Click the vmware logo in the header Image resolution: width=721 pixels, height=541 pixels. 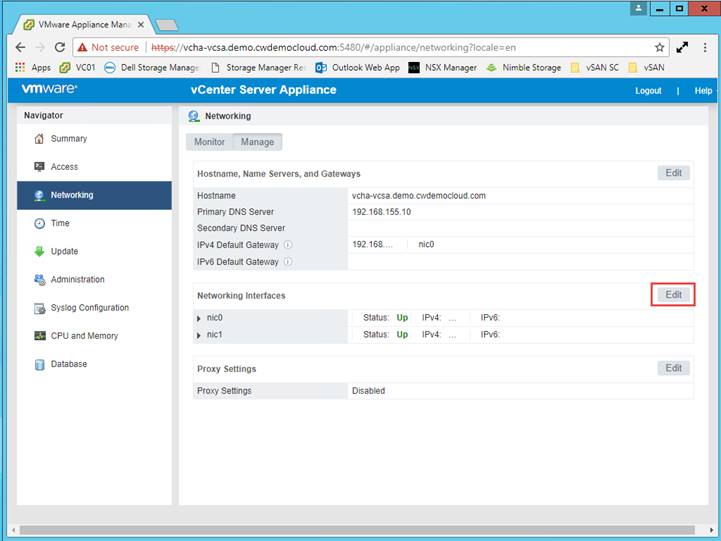[49, 89]
